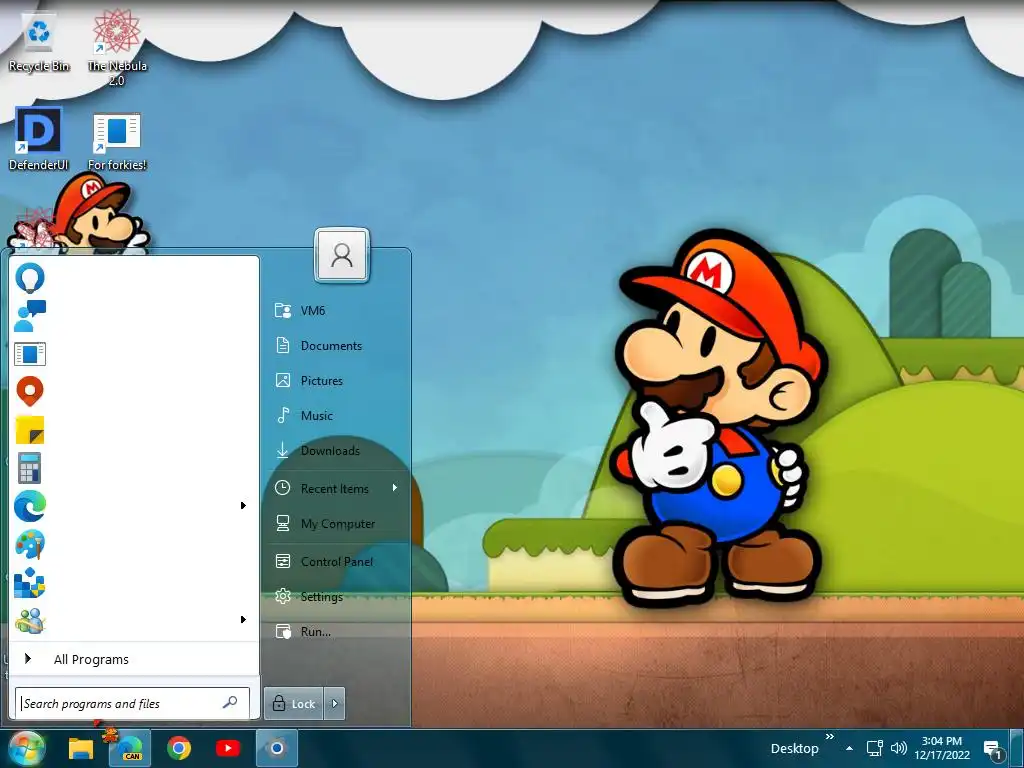Open Settings from the Start menu

(337, 596)
